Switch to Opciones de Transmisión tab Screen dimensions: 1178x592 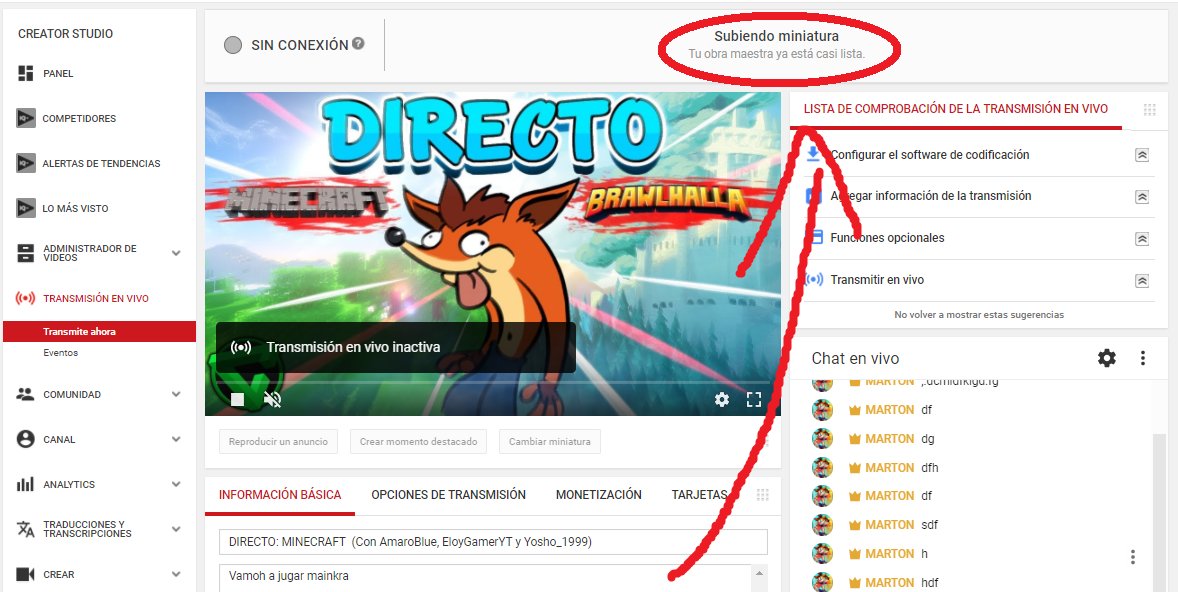pyautogui.click(x=449, y=494)
